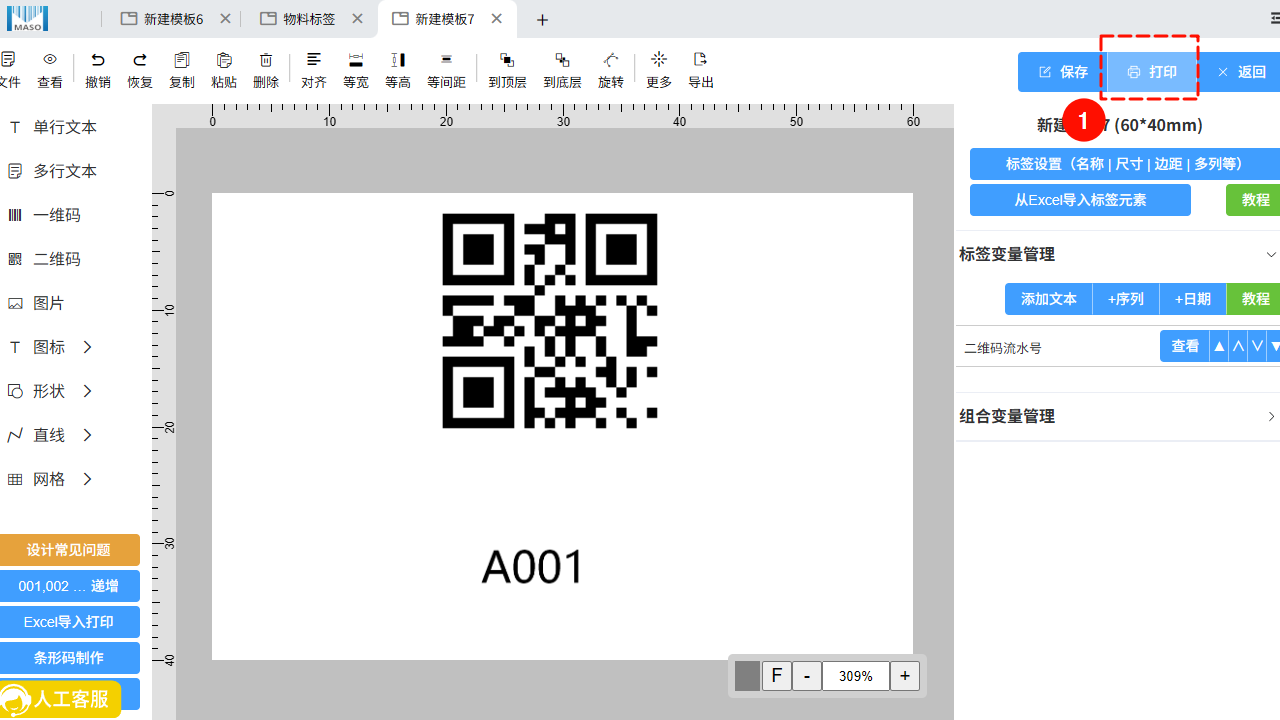Click 添加文本 to add text variable

(1048, 299)
